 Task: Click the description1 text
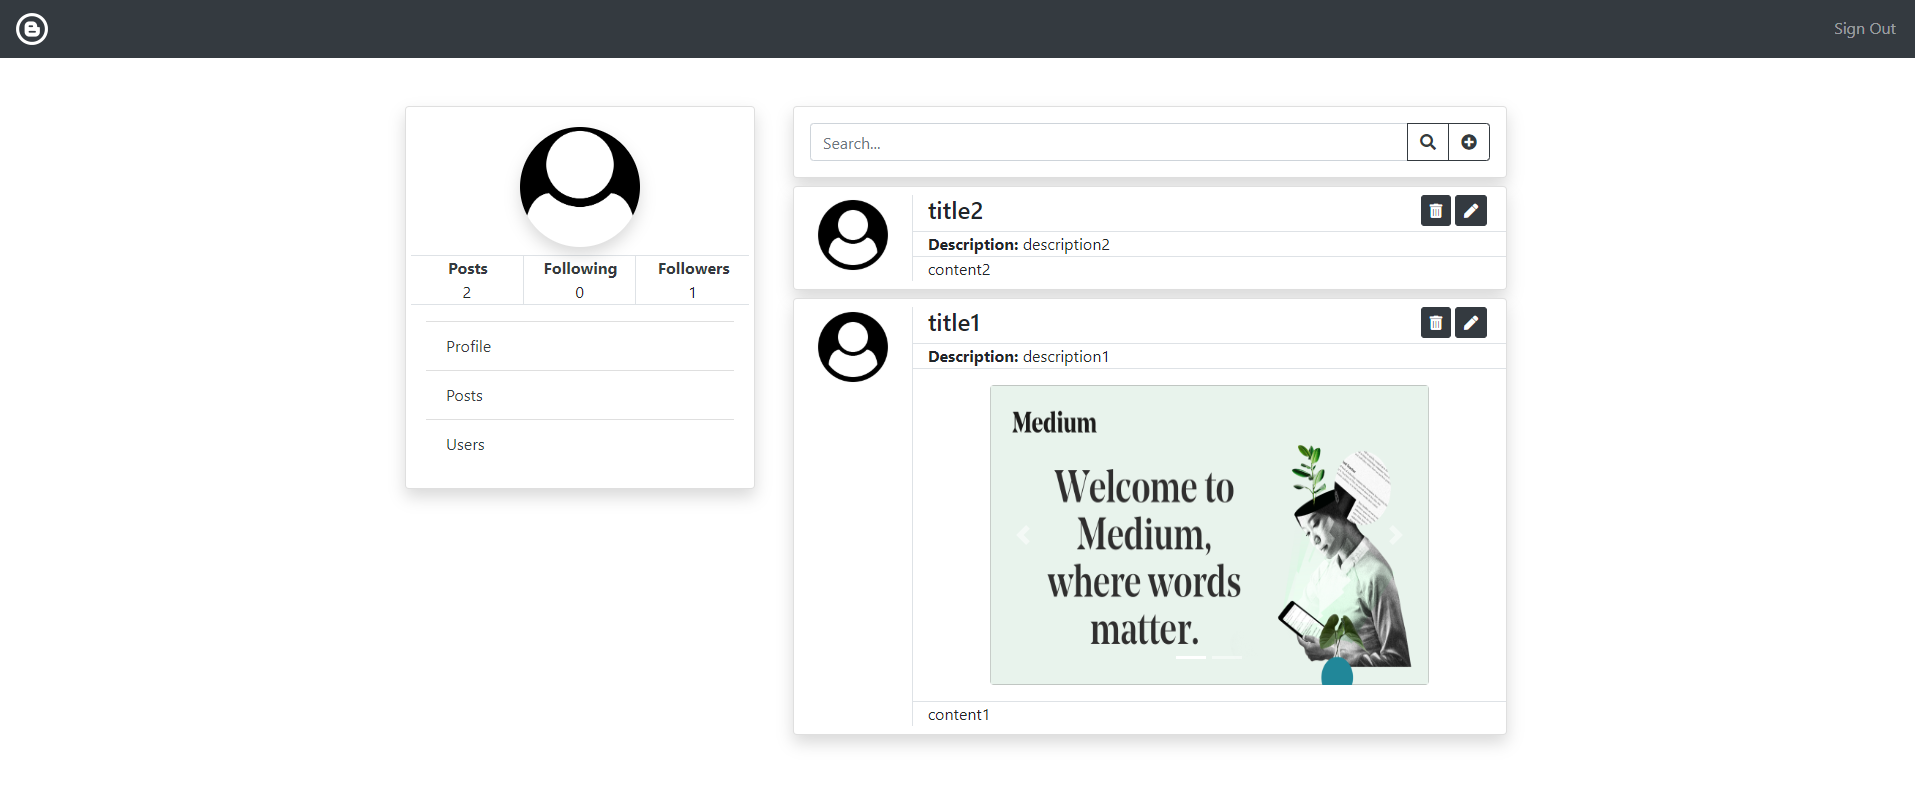point(1066,357)
